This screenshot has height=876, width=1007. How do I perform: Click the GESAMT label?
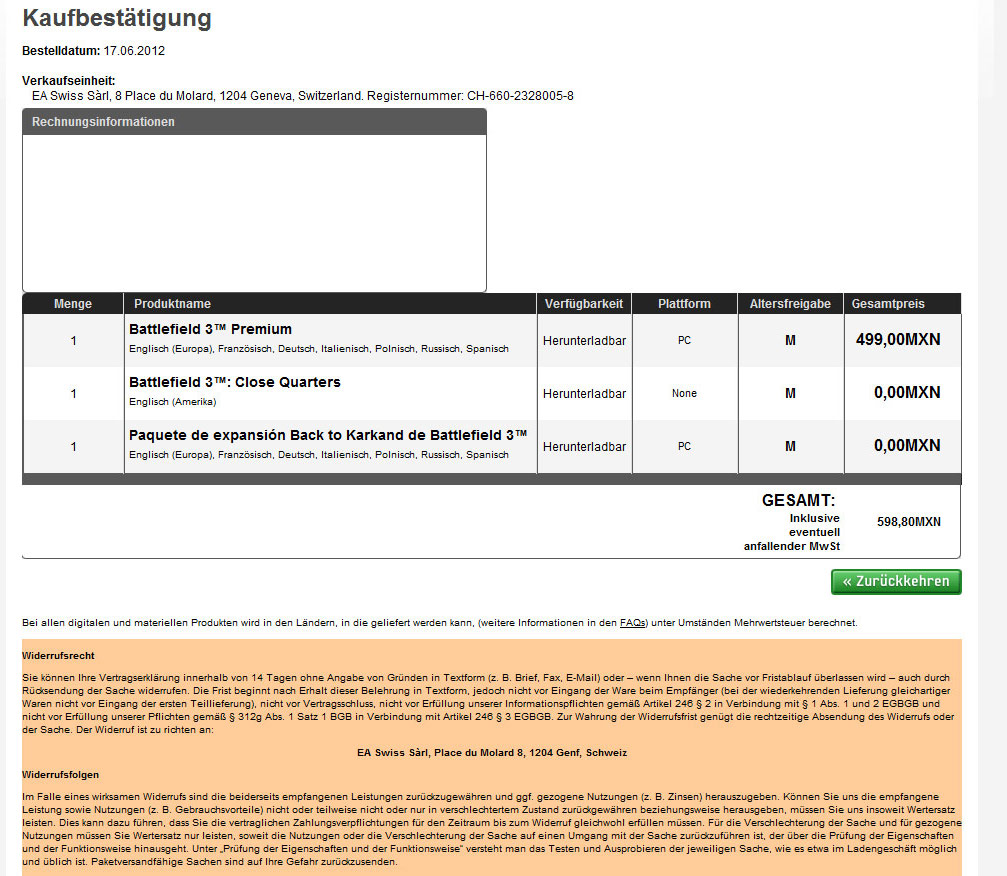[798, 500]
